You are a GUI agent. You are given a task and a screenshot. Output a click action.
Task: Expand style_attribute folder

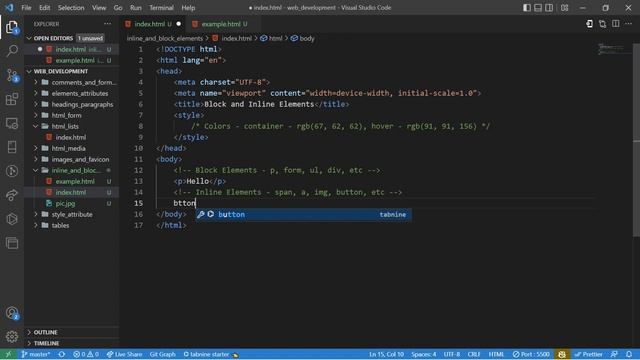coord(72,215)
